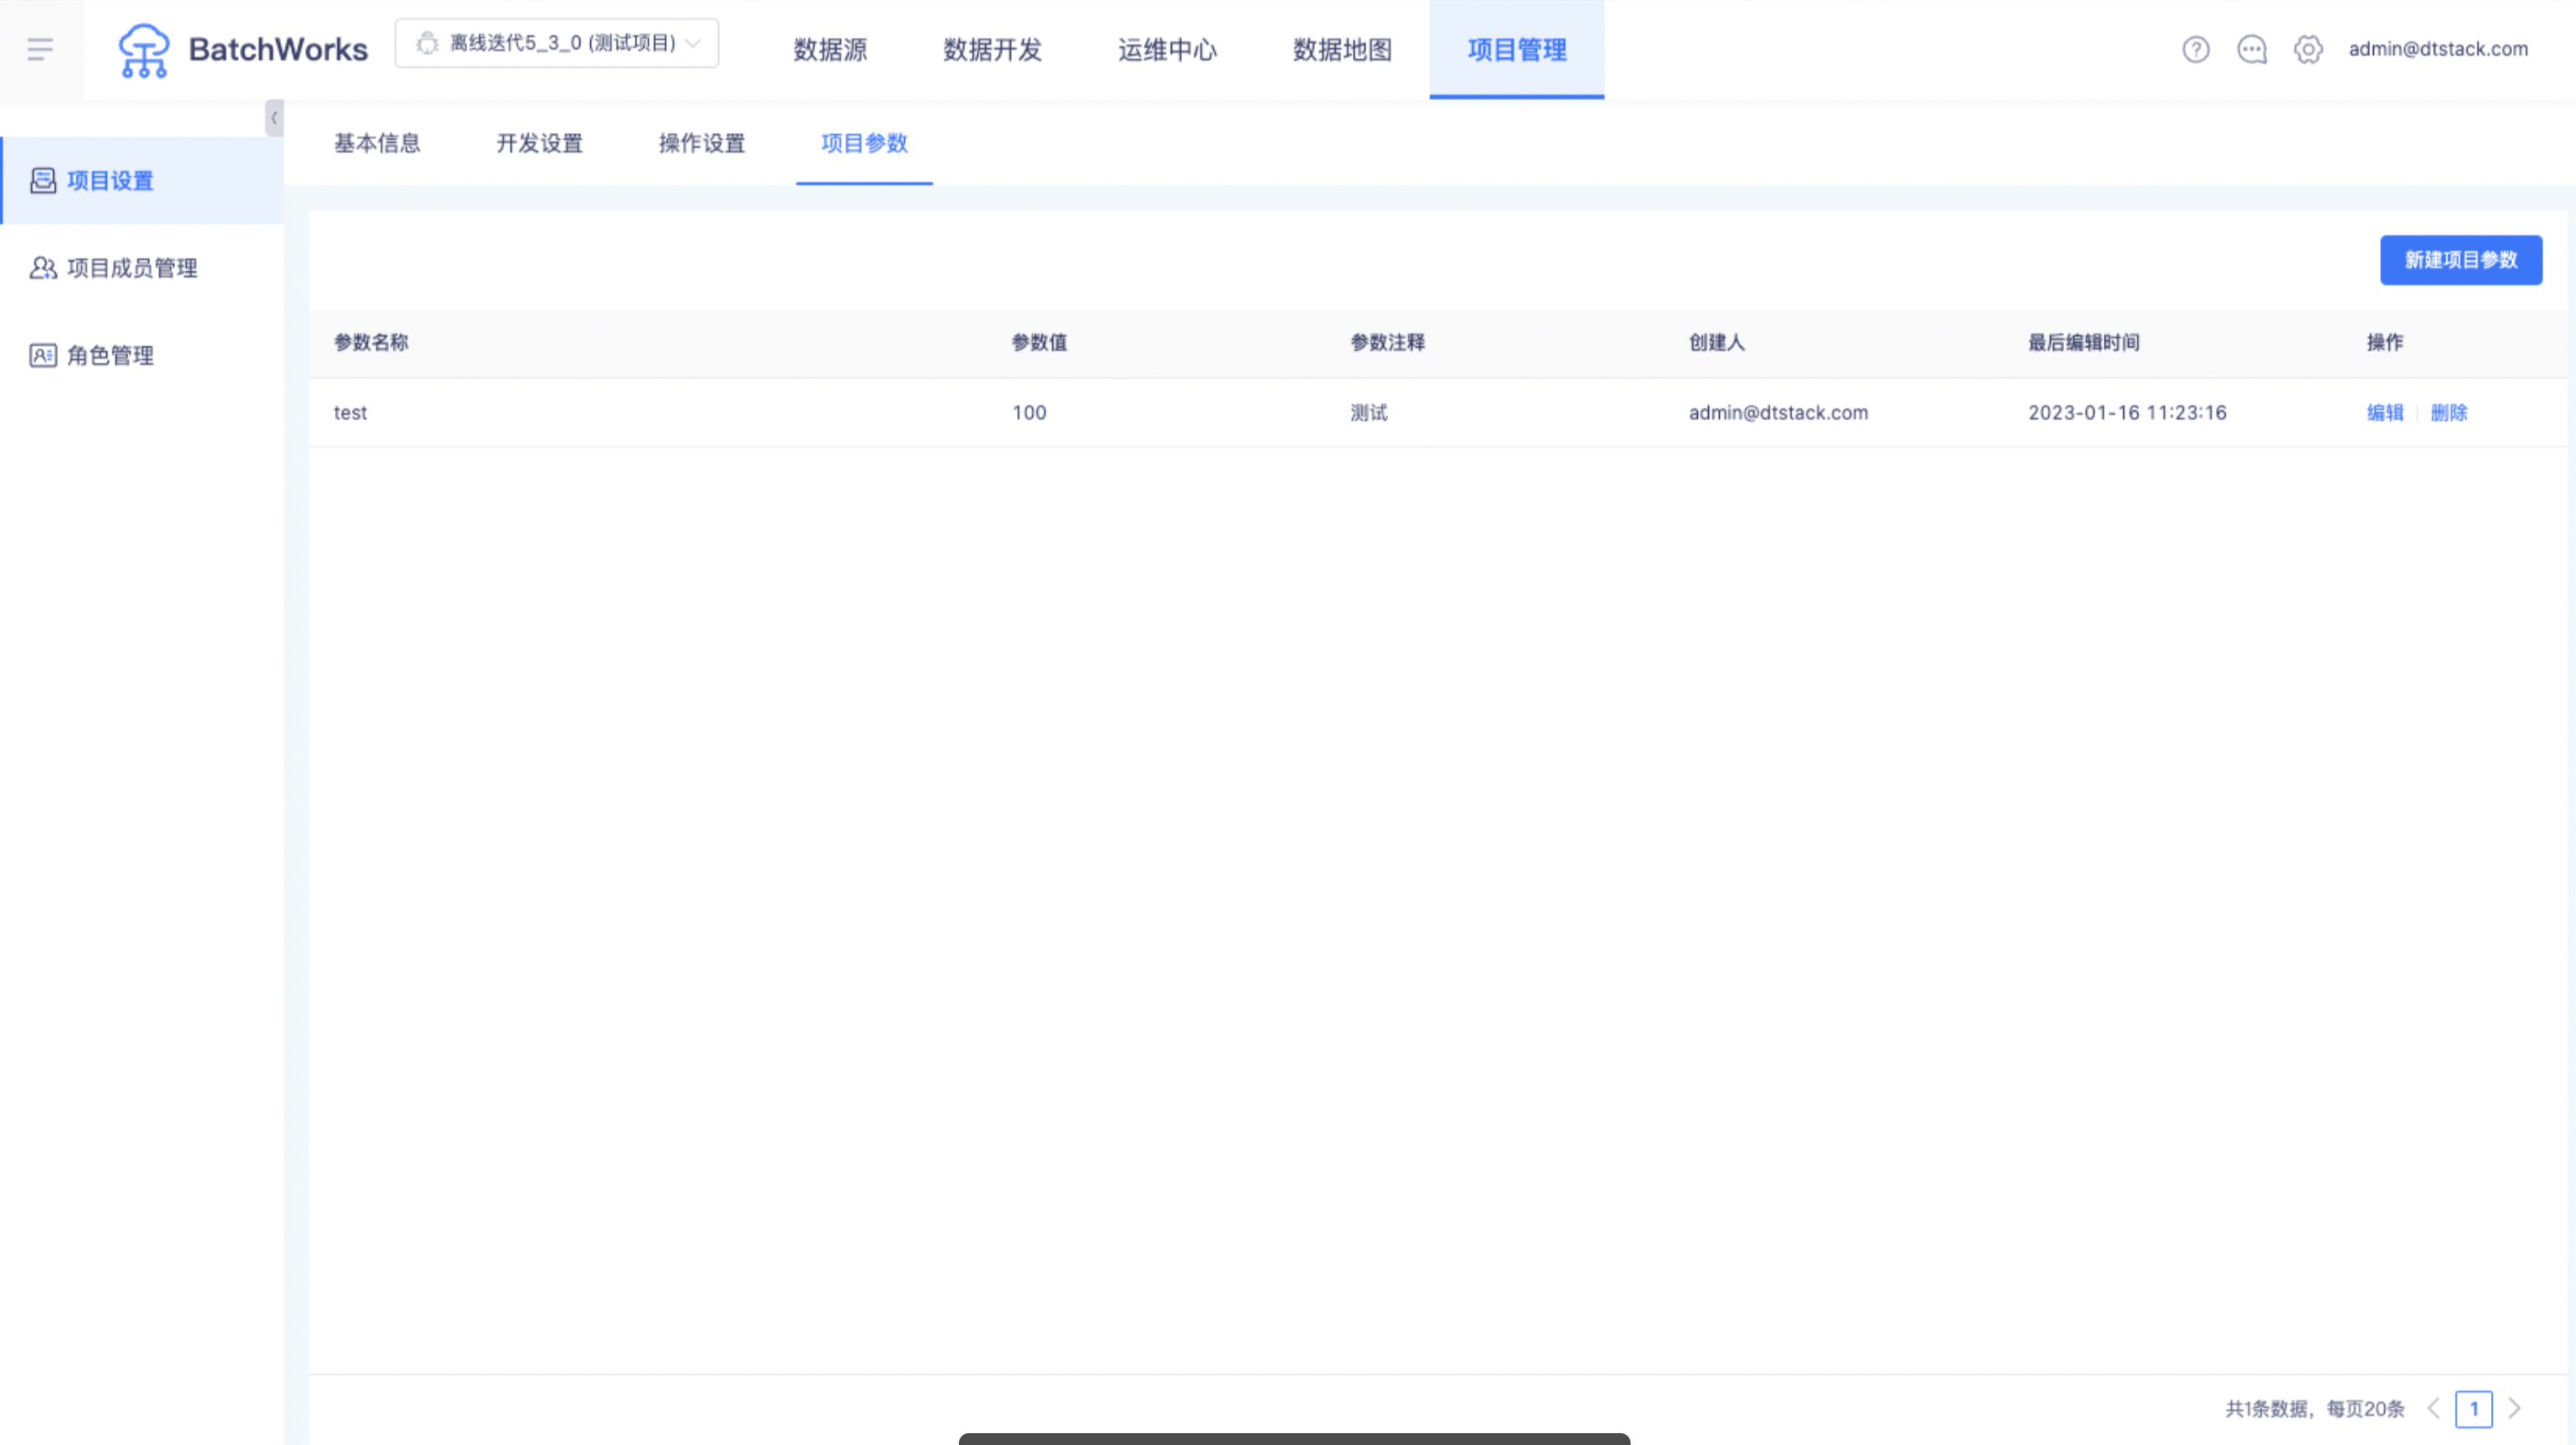
Task: Click 创建人 column header
Action: coord(1717,343)
